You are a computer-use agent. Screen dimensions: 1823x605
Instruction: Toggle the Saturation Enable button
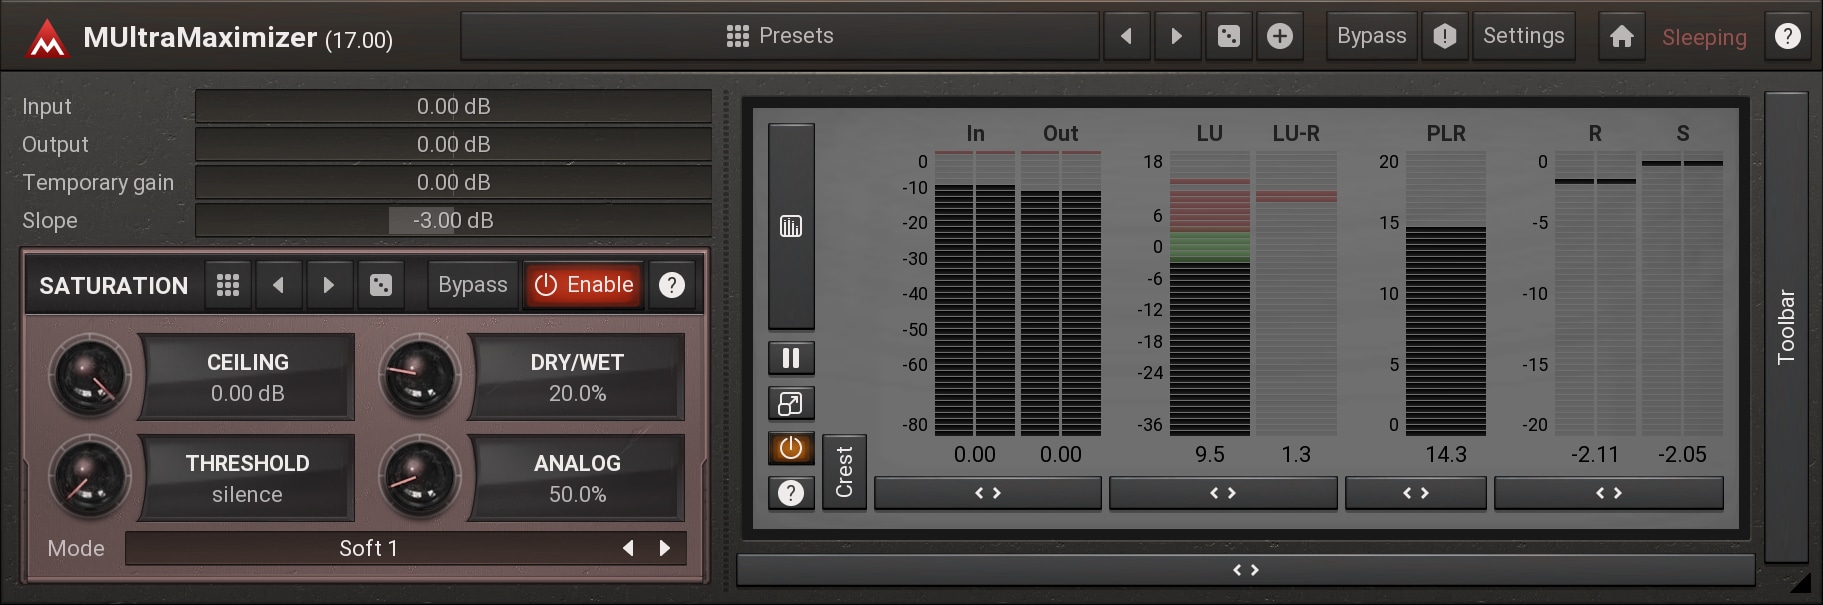click(584, 285)
